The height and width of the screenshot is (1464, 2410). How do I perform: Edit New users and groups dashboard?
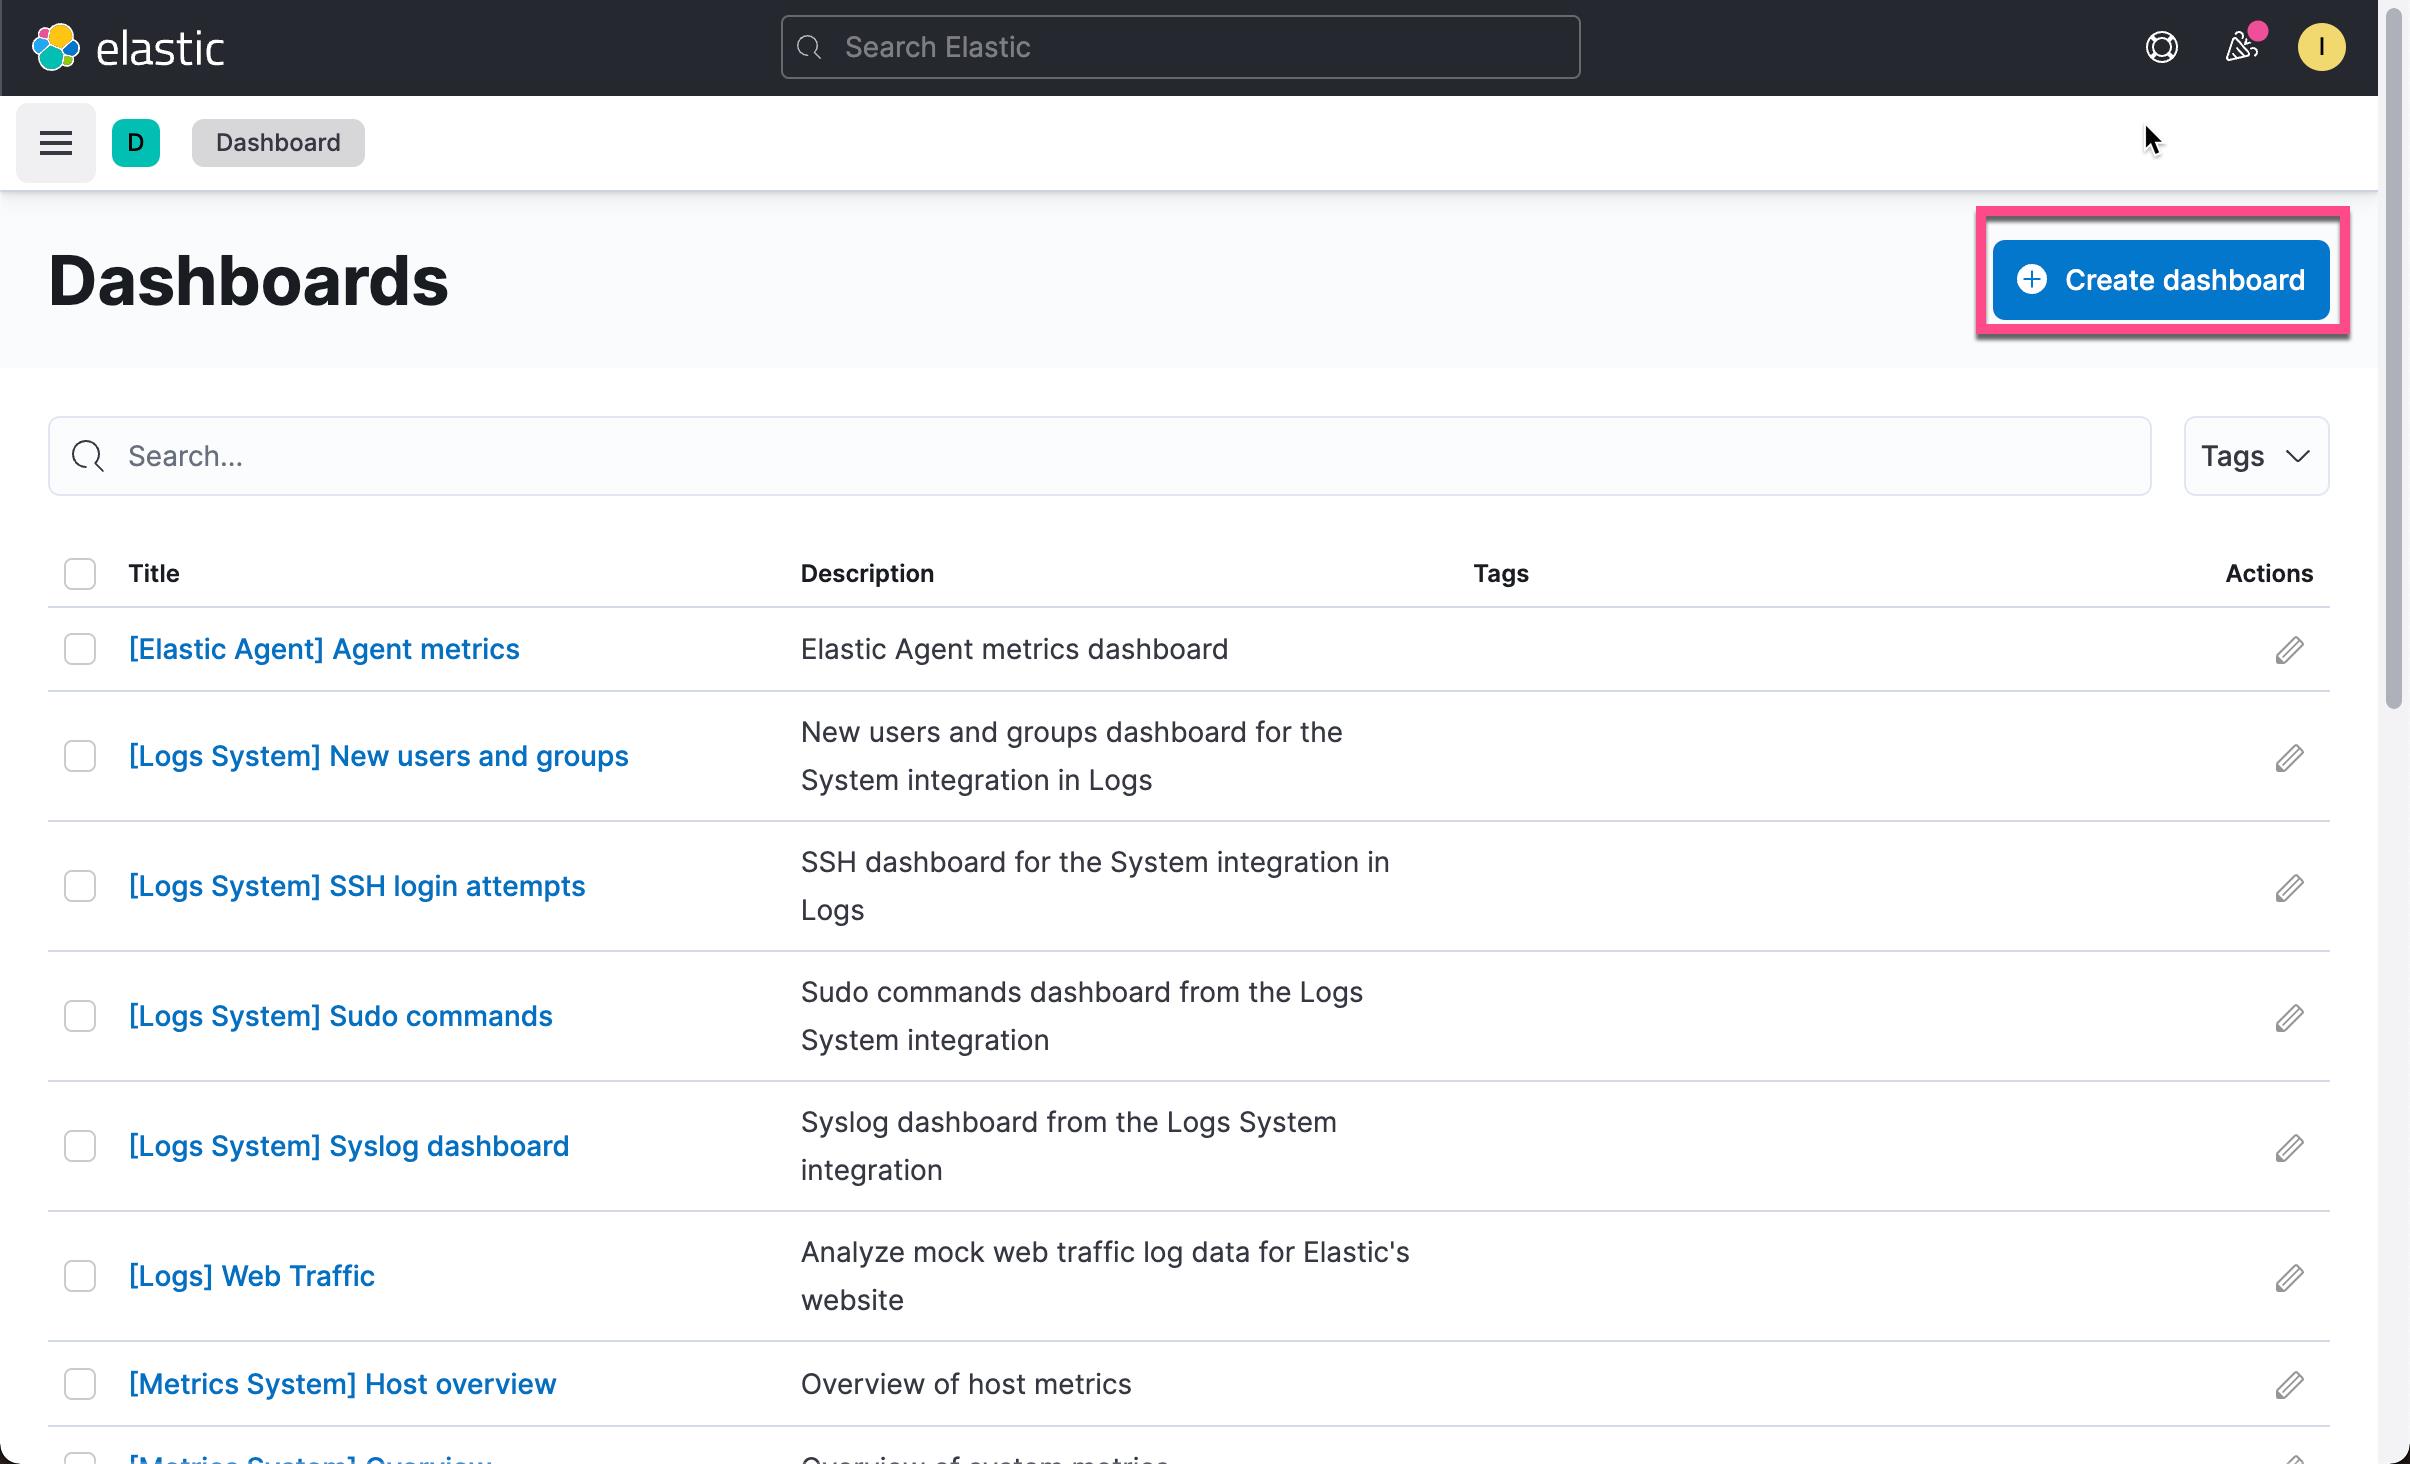click(2289, 758)
